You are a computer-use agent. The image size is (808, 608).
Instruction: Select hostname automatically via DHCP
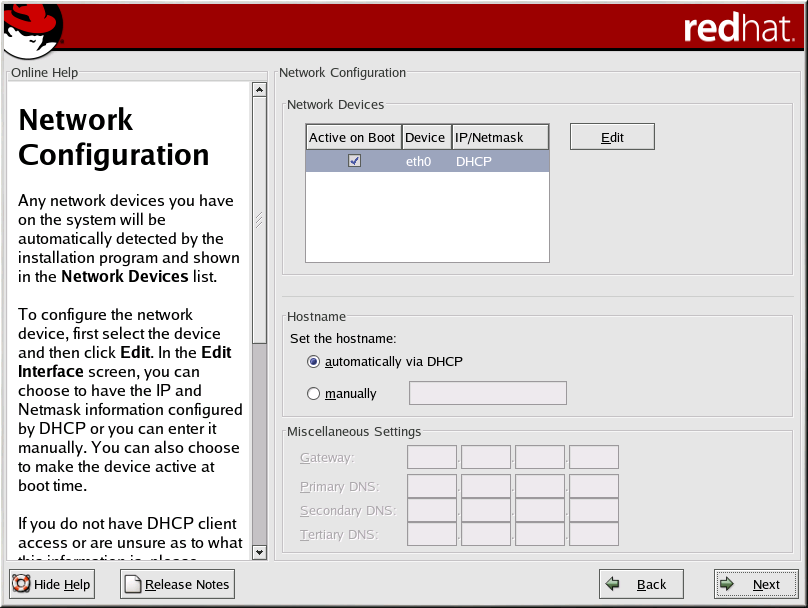314,361
